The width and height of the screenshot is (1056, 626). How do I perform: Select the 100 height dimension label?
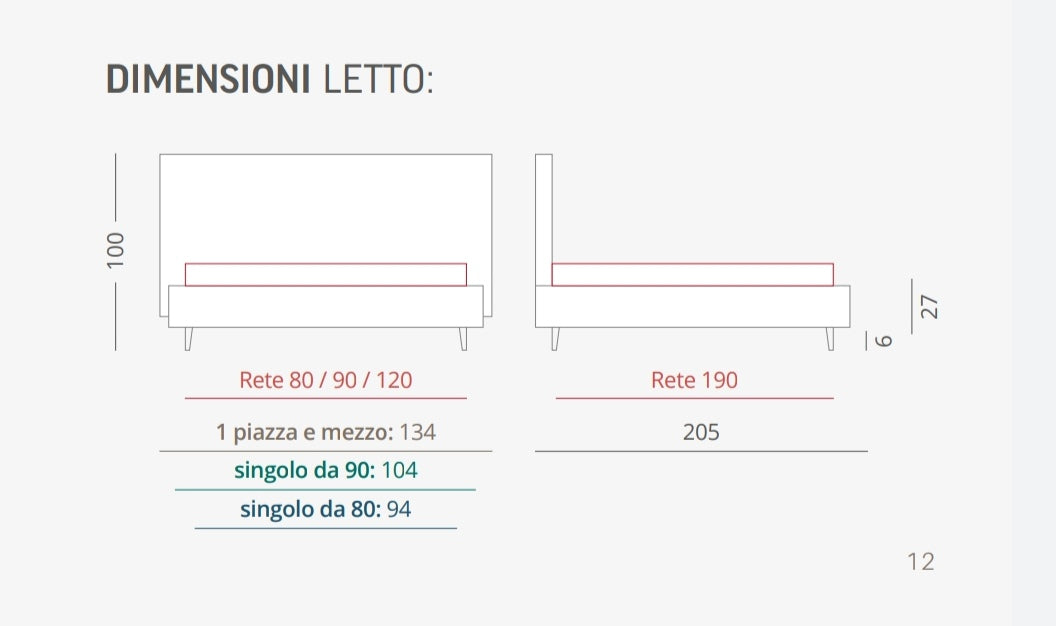(115, 250)
